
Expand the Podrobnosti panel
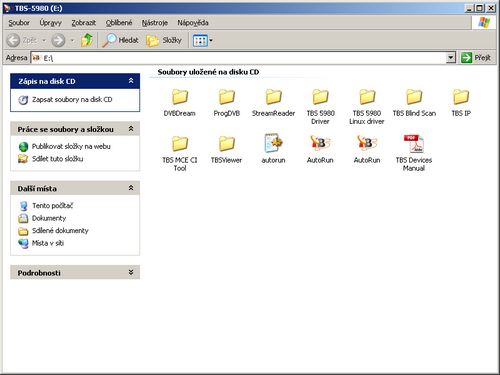(131, 272)
